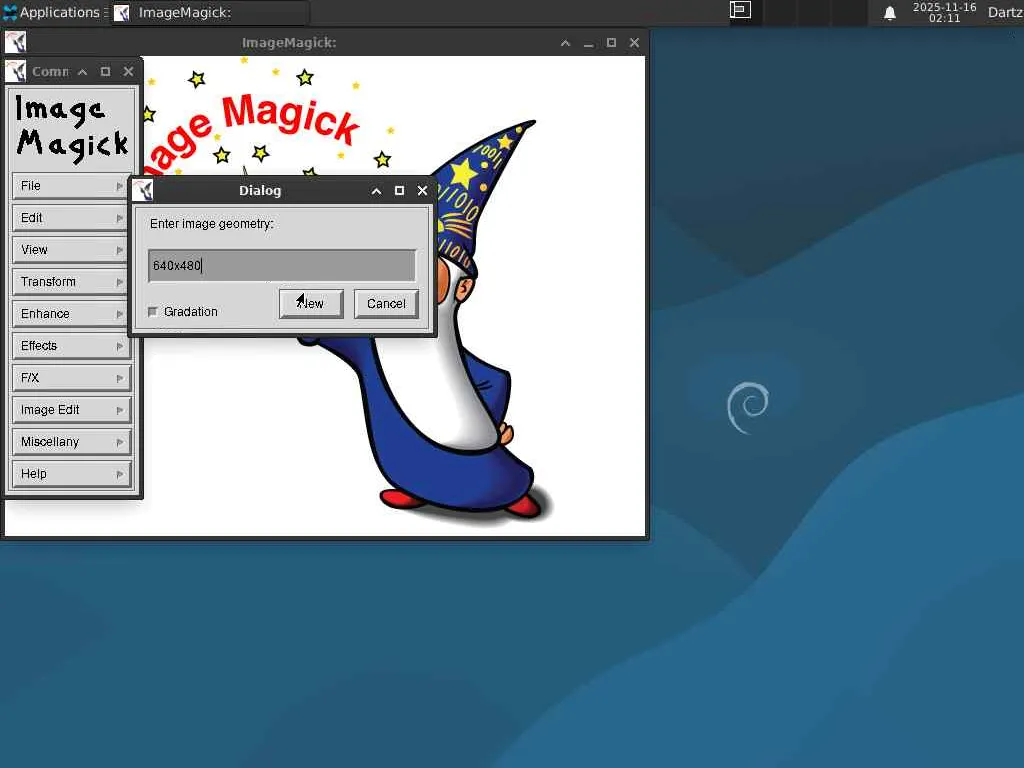Expand the File submenu arrow

click(x=120, y=186)
